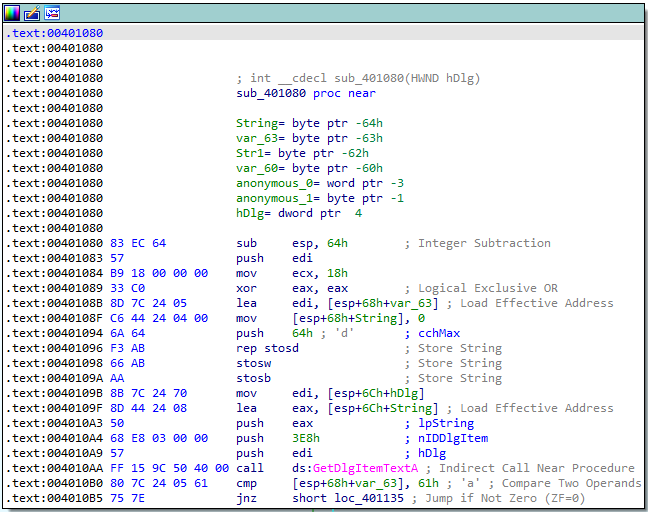Screen dimensions: 648x512
Task: Follow the loc_401135 jump target
Action: 369,498
